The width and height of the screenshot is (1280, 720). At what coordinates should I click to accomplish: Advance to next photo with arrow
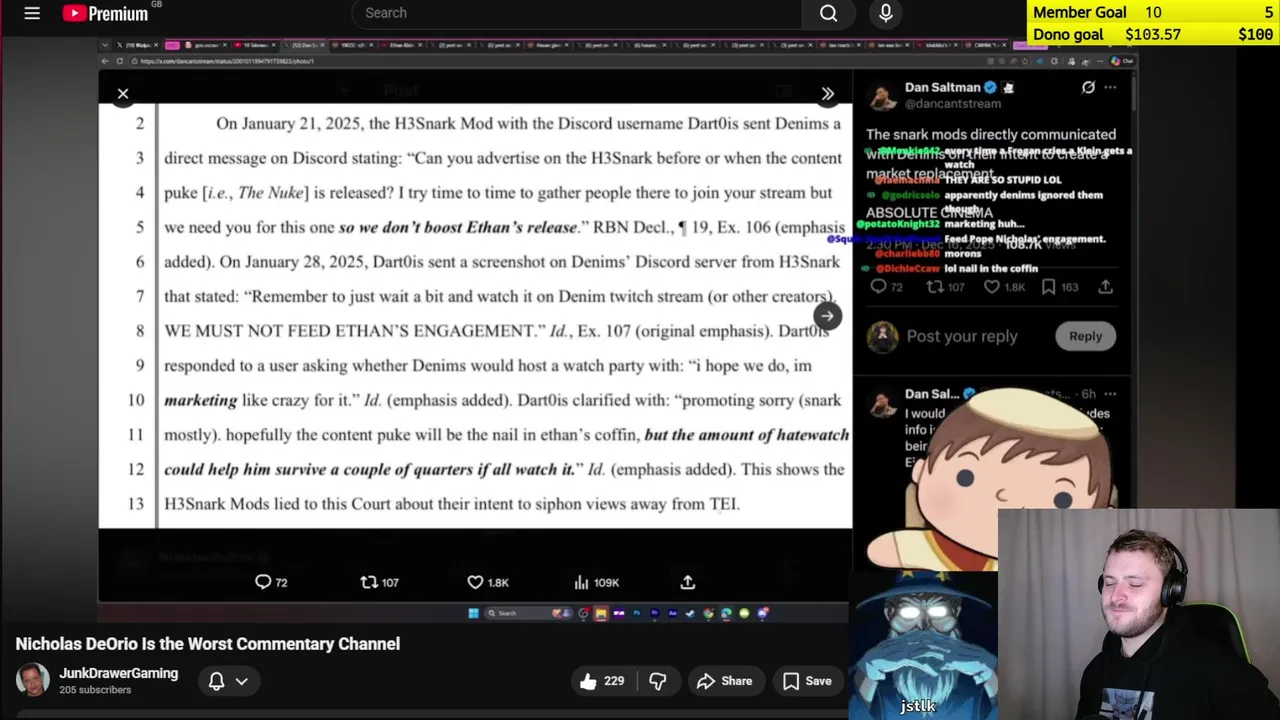[827, 316]
